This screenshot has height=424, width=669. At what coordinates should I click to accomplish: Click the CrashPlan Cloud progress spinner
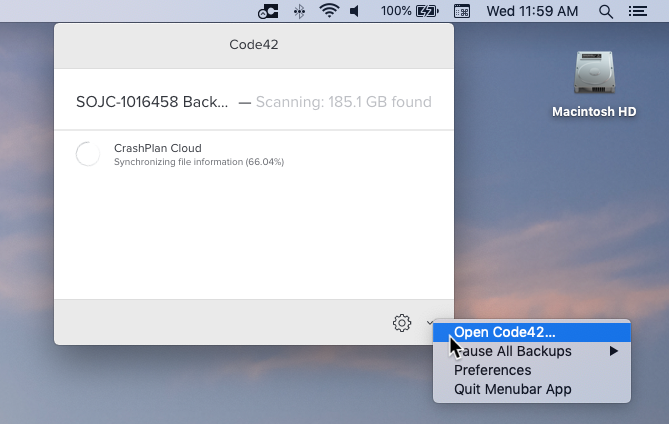[x=88, y=154]
